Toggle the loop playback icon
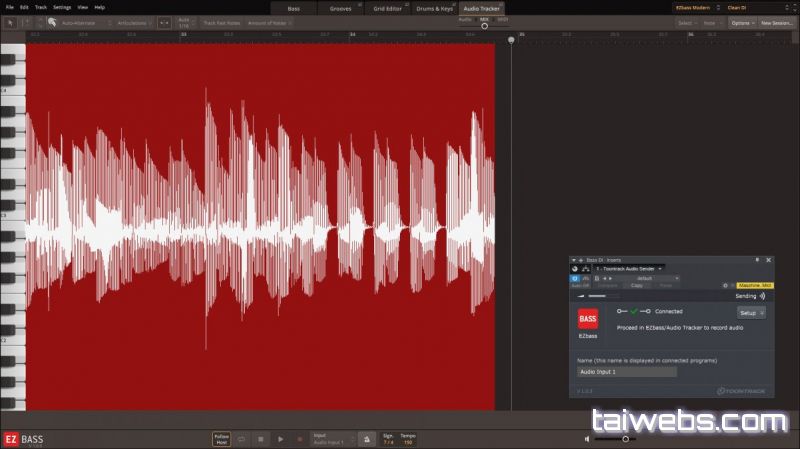Viewport: 800px width, 449px height. (242, 438)
